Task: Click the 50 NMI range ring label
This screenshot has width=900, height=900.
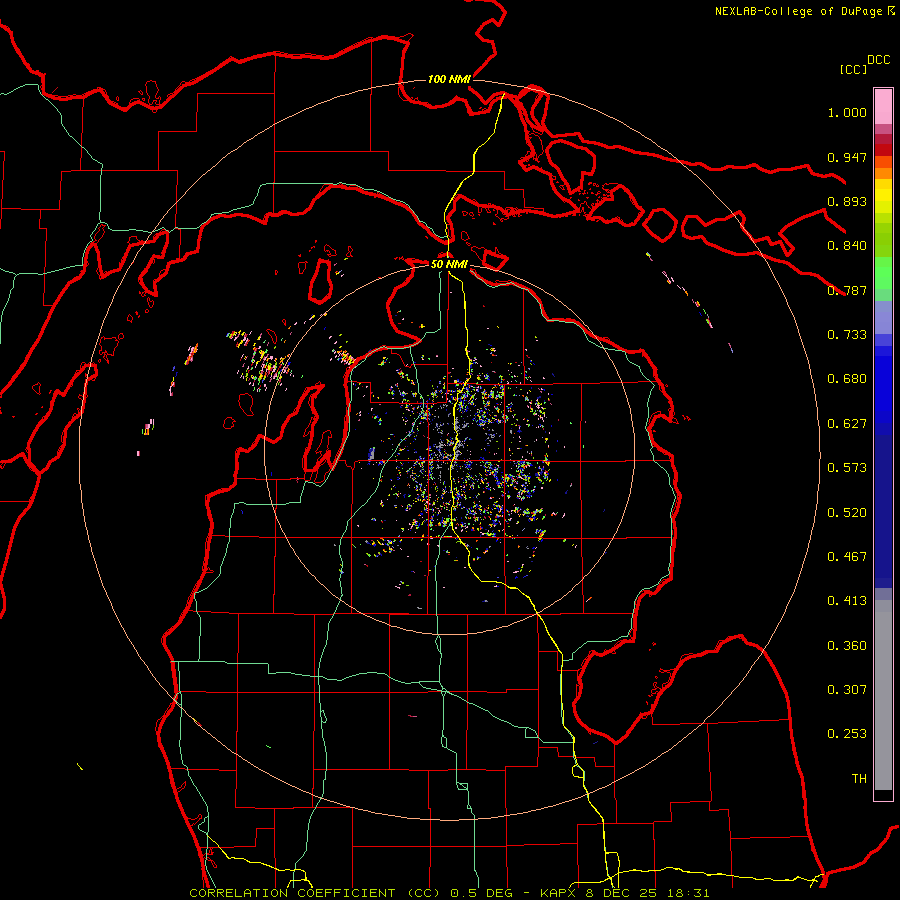Action: [x=449, y=264]
